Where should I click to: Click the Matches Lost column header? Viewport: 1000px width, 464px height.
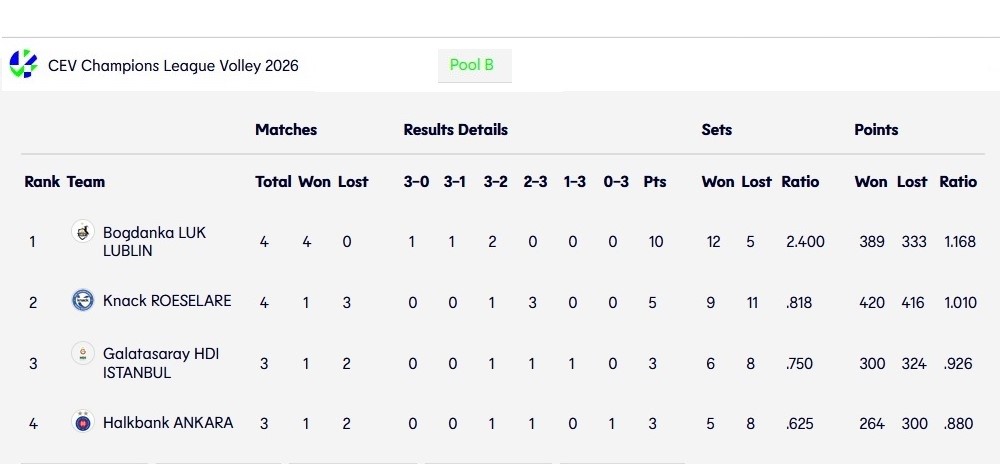click(353, 182)
